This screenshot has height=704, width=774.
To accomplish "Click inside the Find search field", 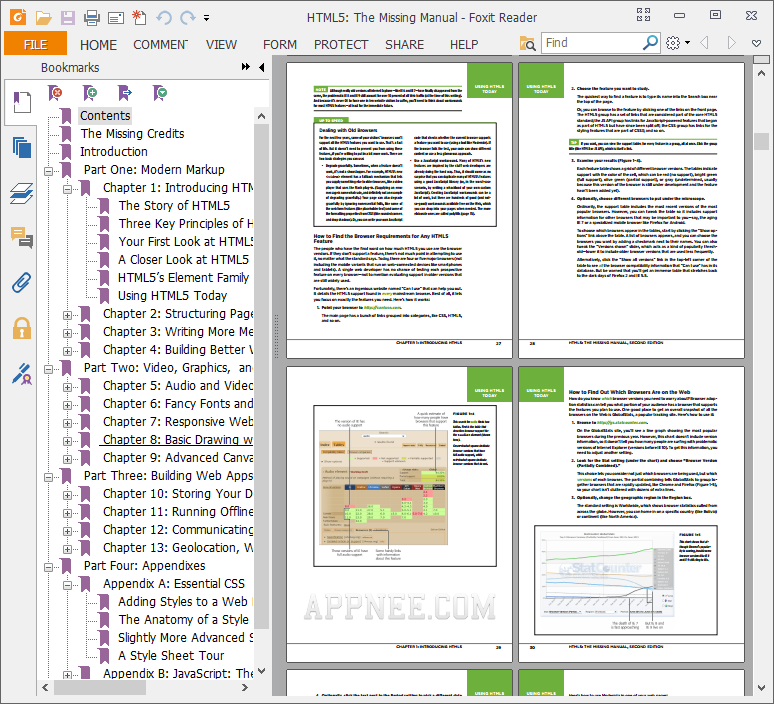I will point(591,43).
